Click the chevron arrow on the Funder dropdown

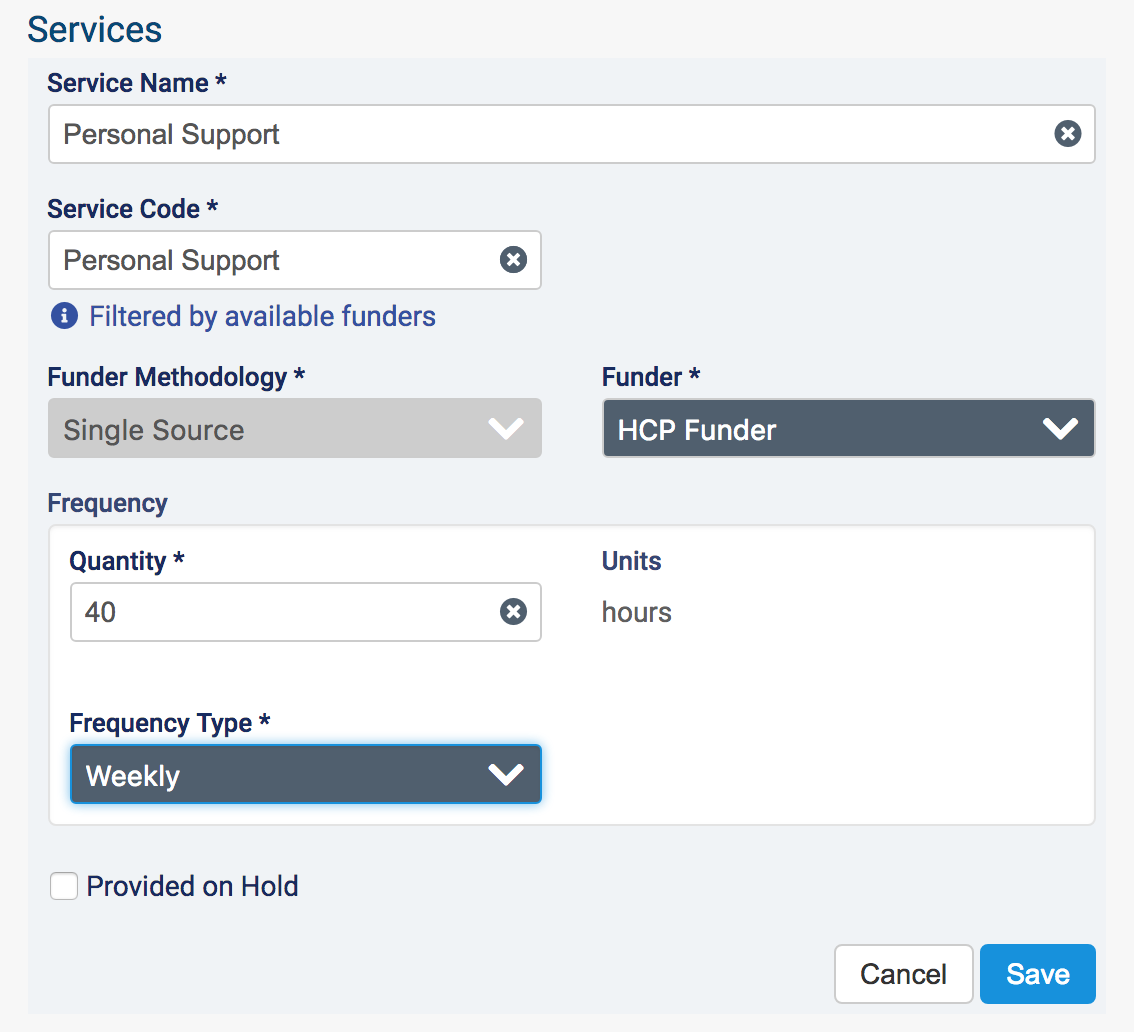1060,430
